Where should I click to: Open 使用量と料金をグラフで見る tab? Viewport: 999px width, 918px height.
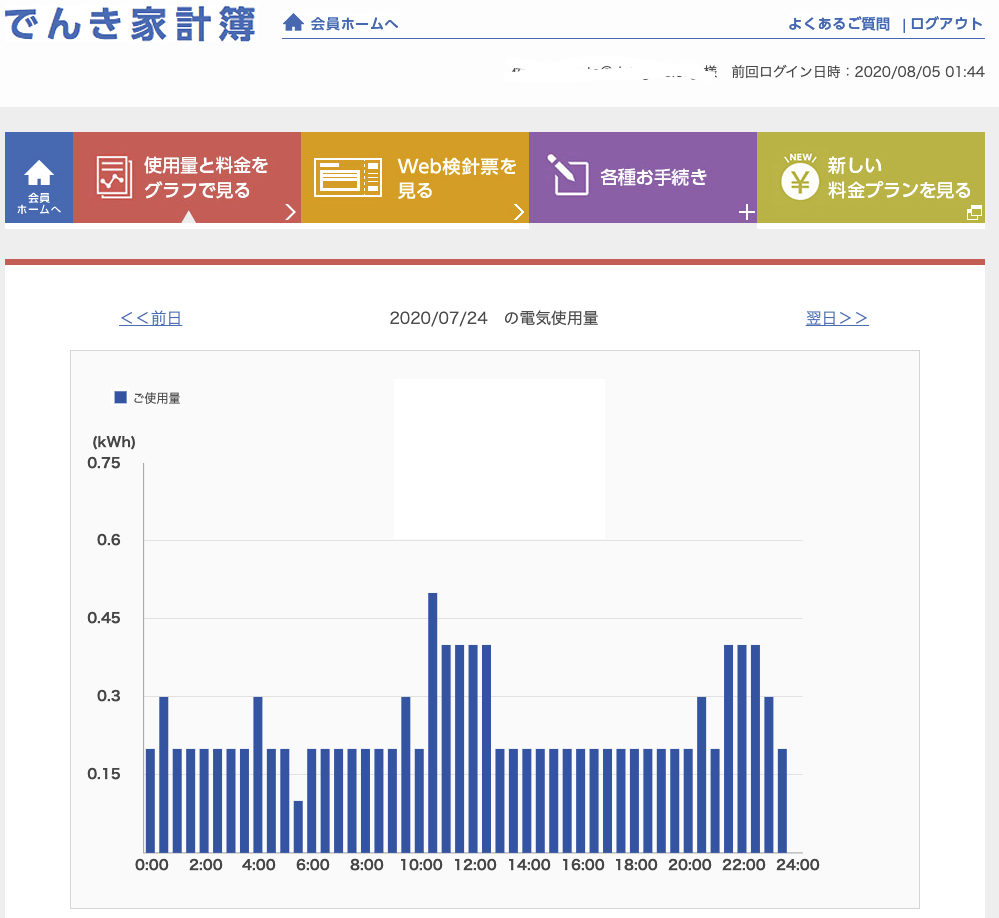pos(206,177)
